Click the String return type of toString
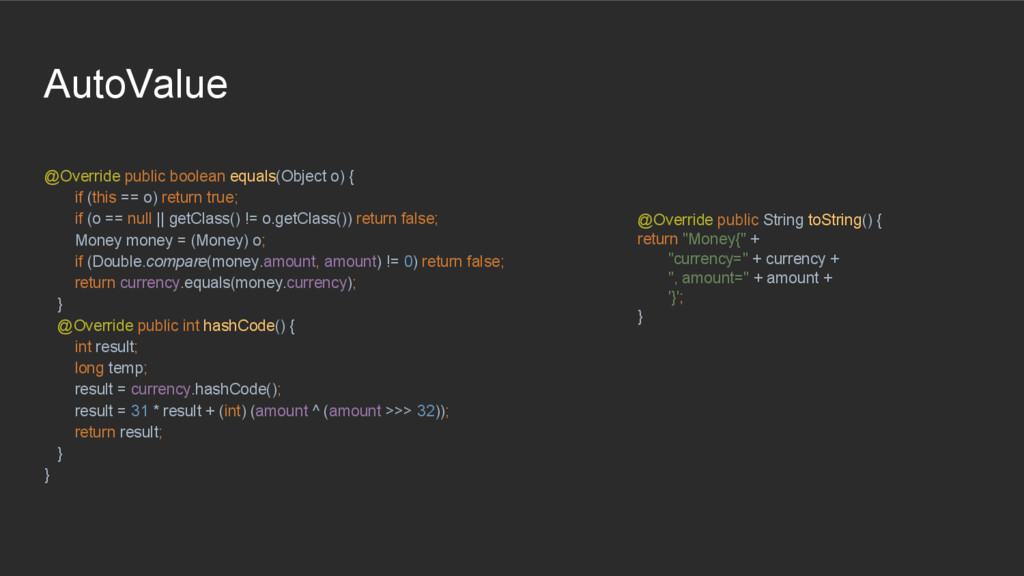Image resolution: width=1024 pixels, height=576 pixels. pos(783,220)
